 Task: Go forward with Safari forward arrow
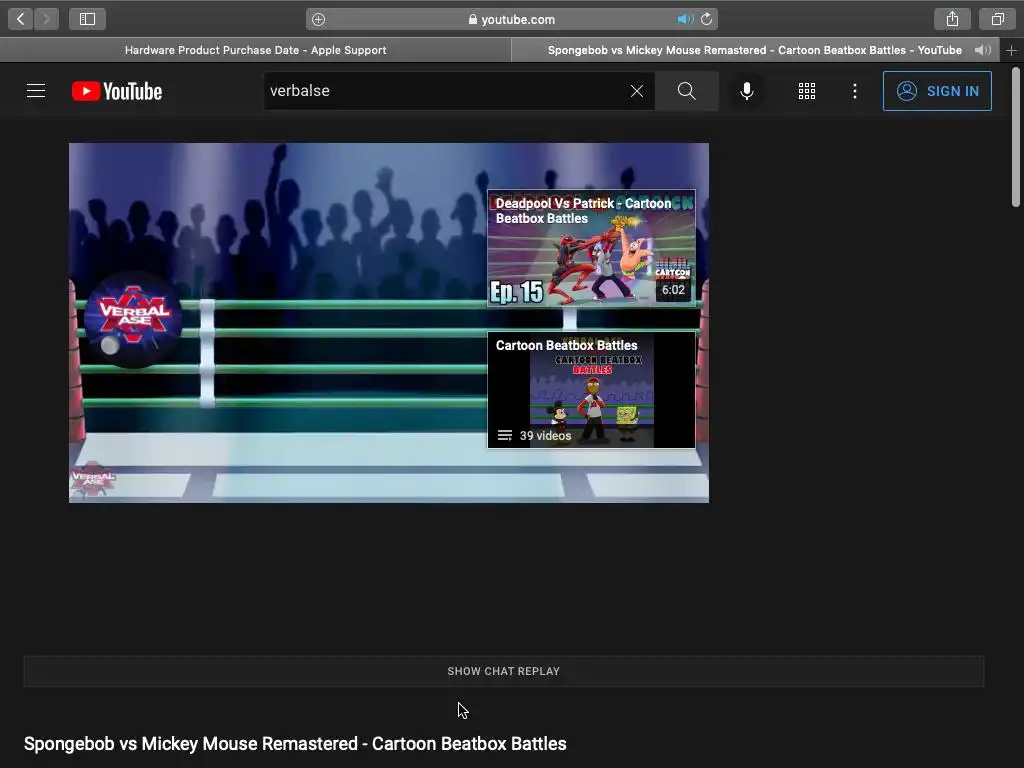[46, 19]
